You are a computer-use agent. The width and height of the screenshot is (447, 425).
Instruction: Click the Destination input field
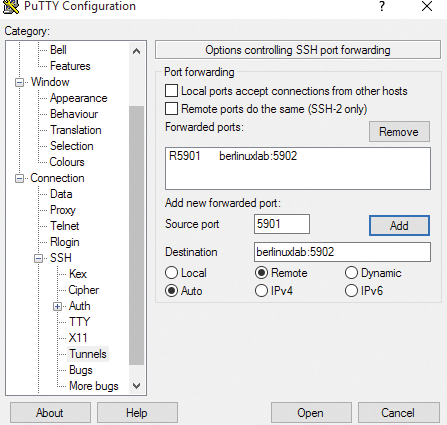[x=342, y=252]
